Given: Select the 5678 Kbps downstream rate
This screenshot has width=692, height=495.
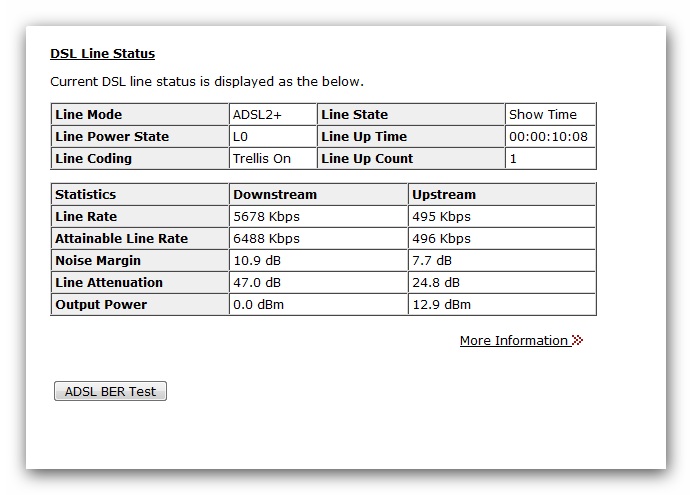Looking at the screenshot, I should pyautogui.click(x=267, y=217).
